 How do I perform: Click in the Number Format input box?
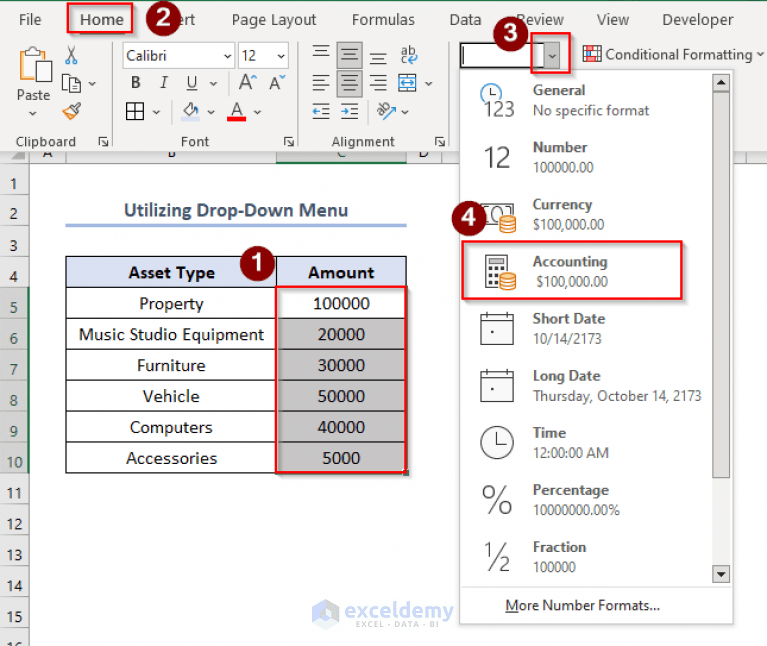(x=502, y=56)
